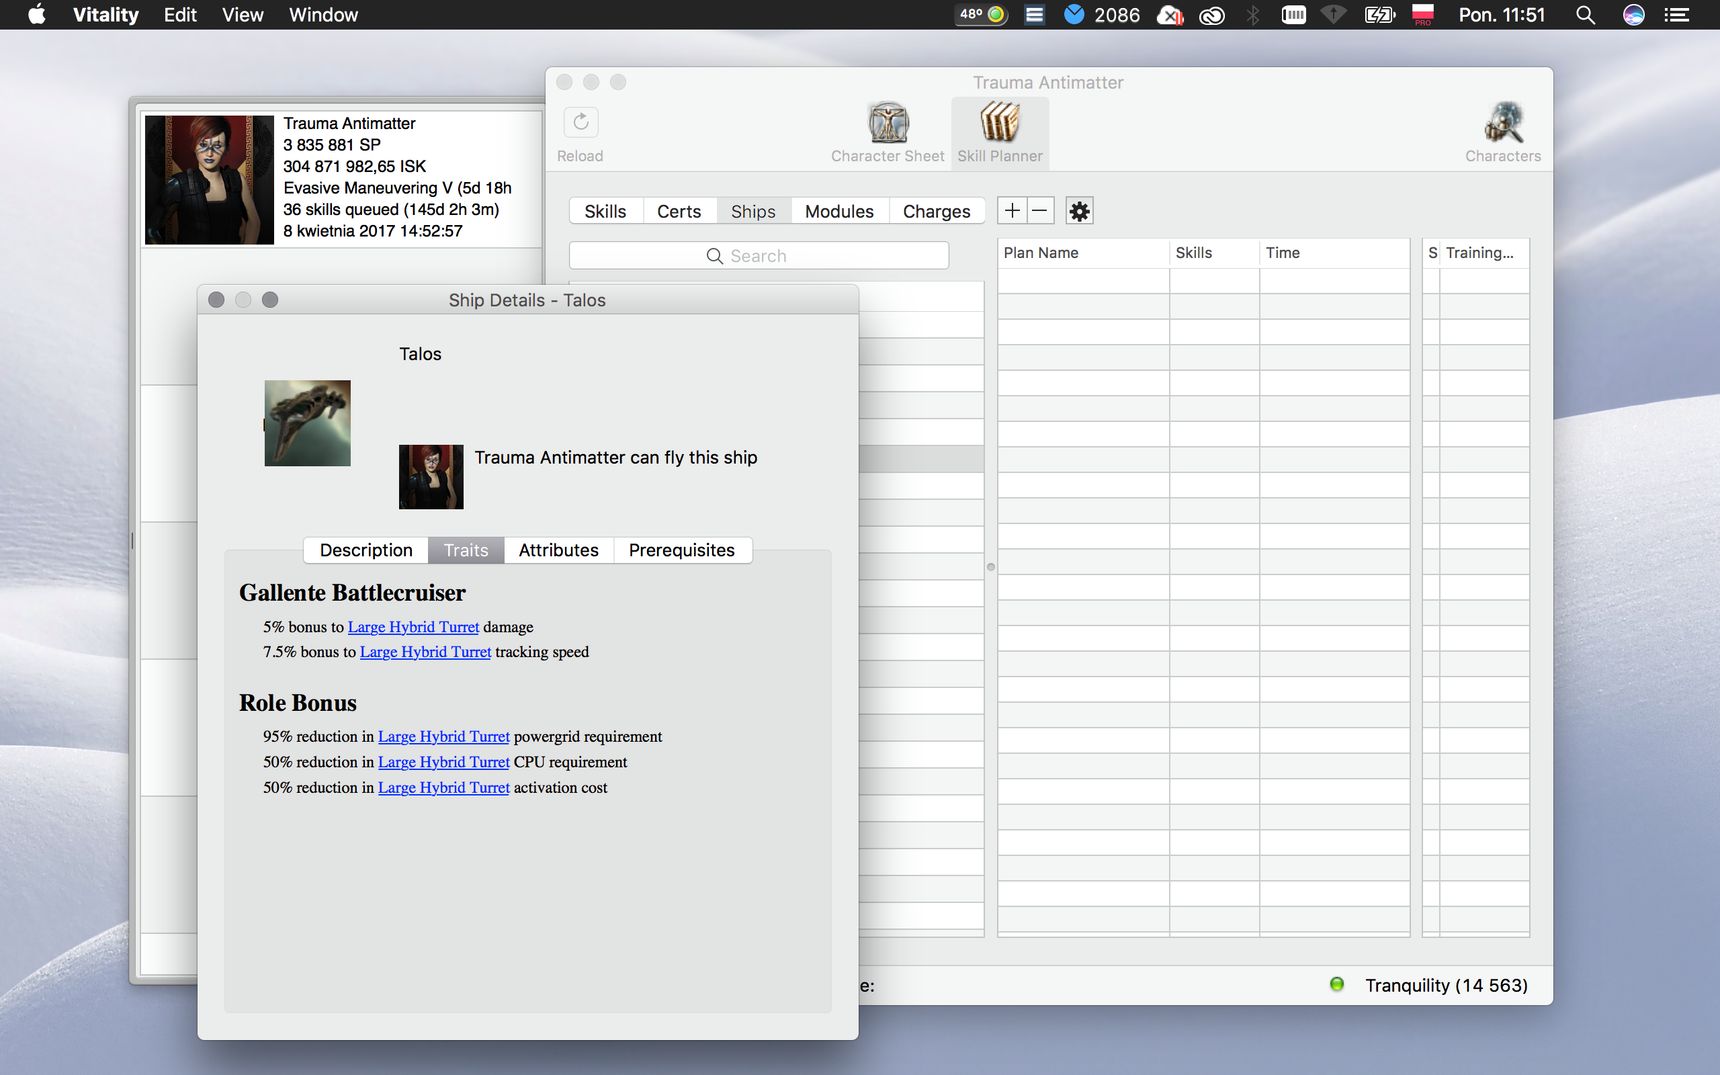Click the 'Gallente Battlecruiser' heading

pos(352,593)
